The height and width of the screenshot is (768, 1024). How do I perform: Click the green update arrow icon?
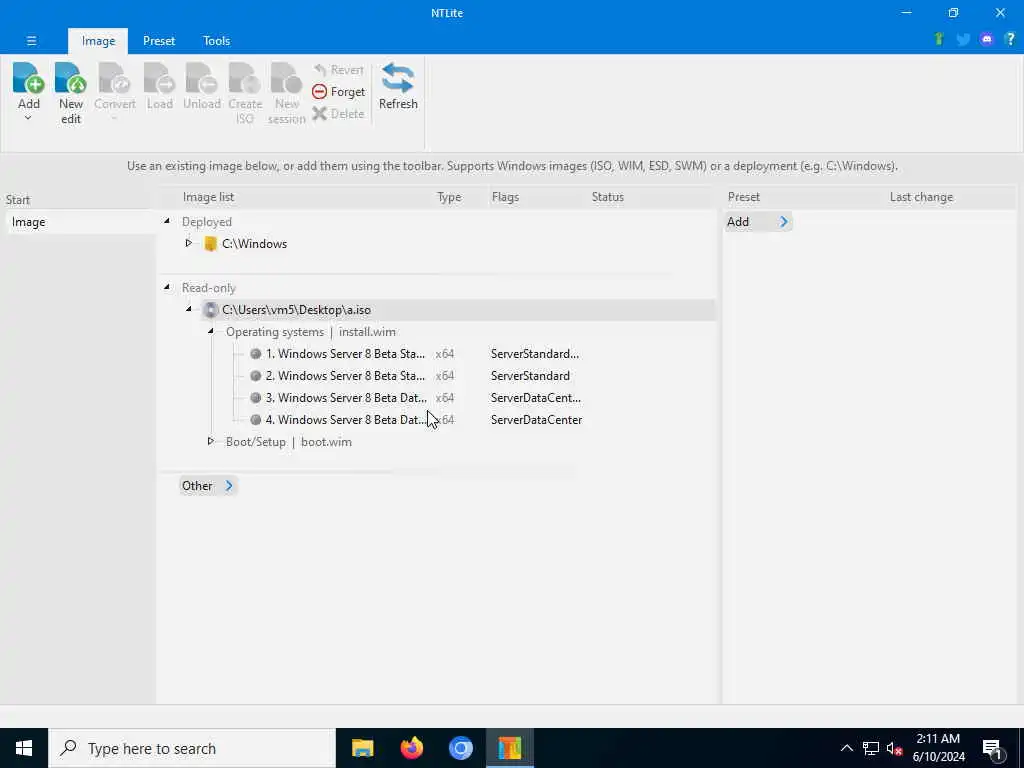click(x=939, y=39)
